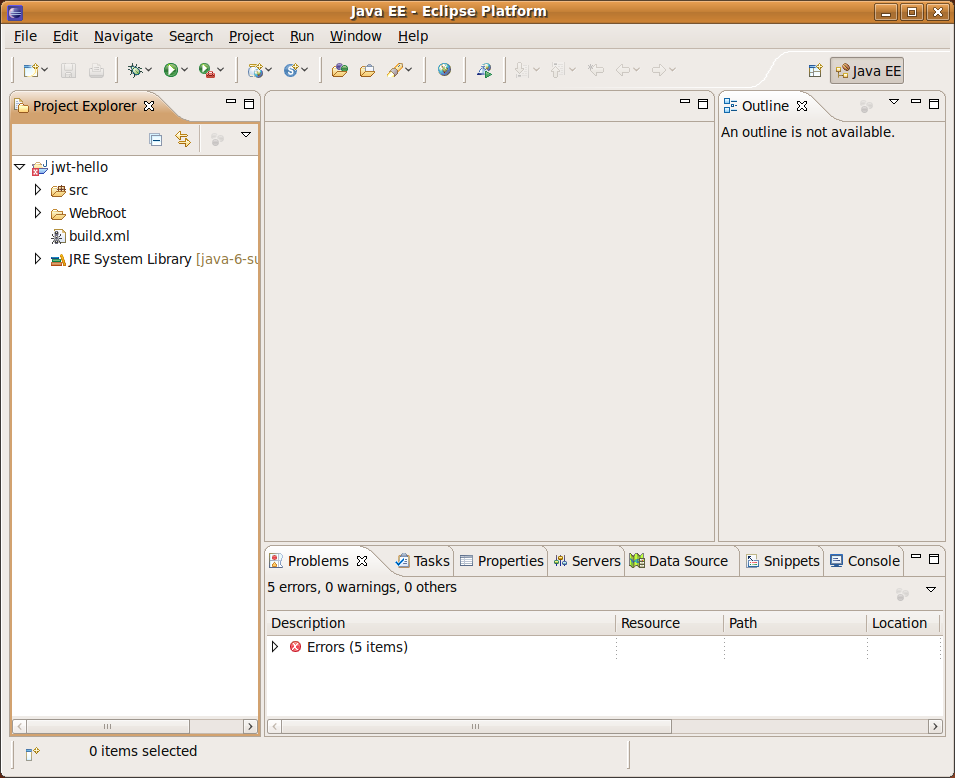Click the Previous Annotation toolbar icon
The image size is (955, 778).
pyautogui.click(x=557, y=70)
